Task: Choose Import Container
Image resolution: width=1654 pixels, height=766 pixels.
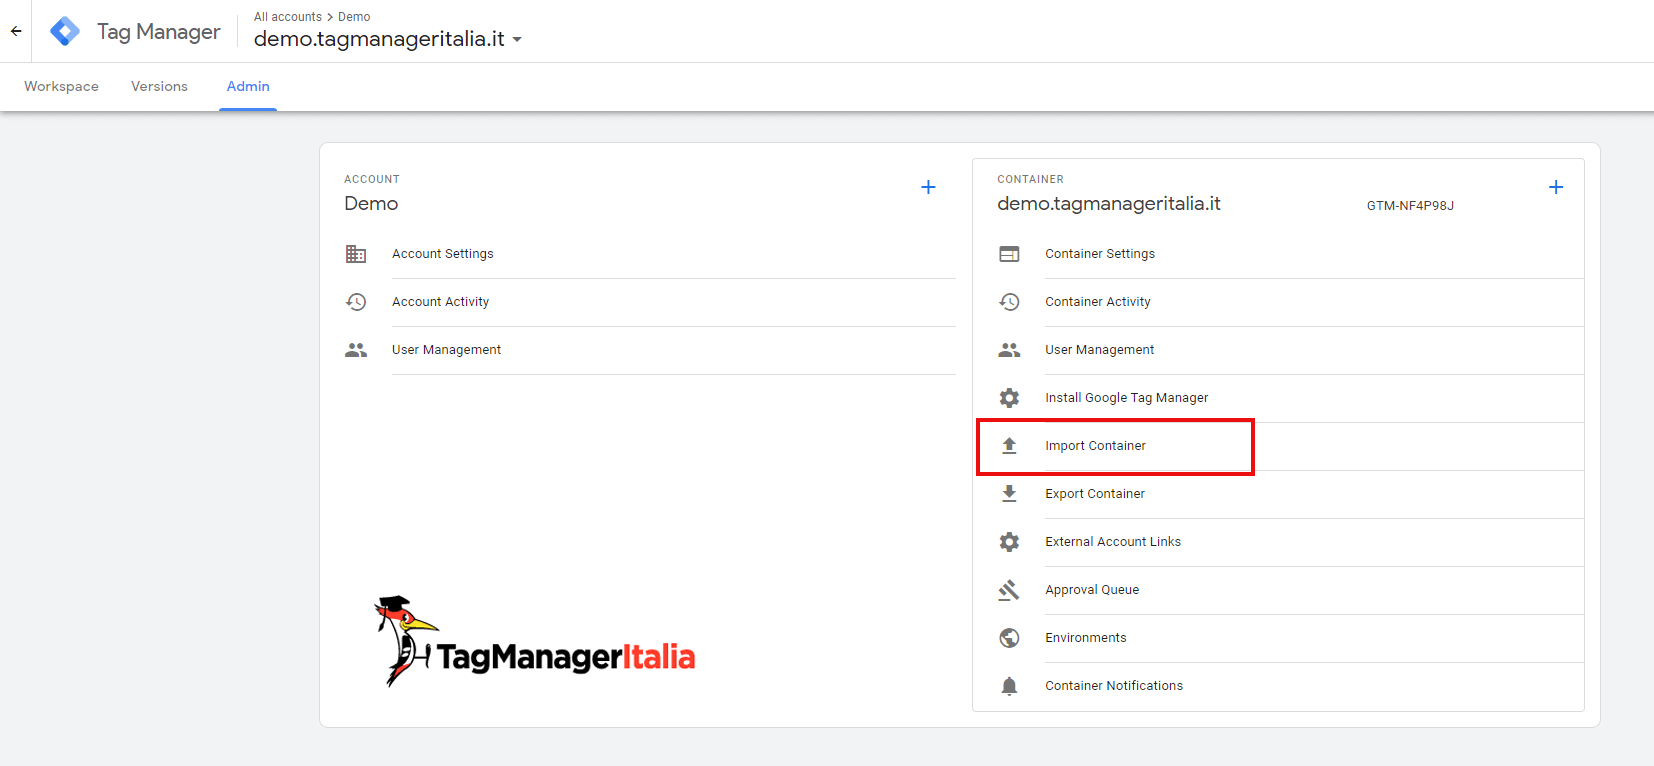Action: [x=1096, y=446]
